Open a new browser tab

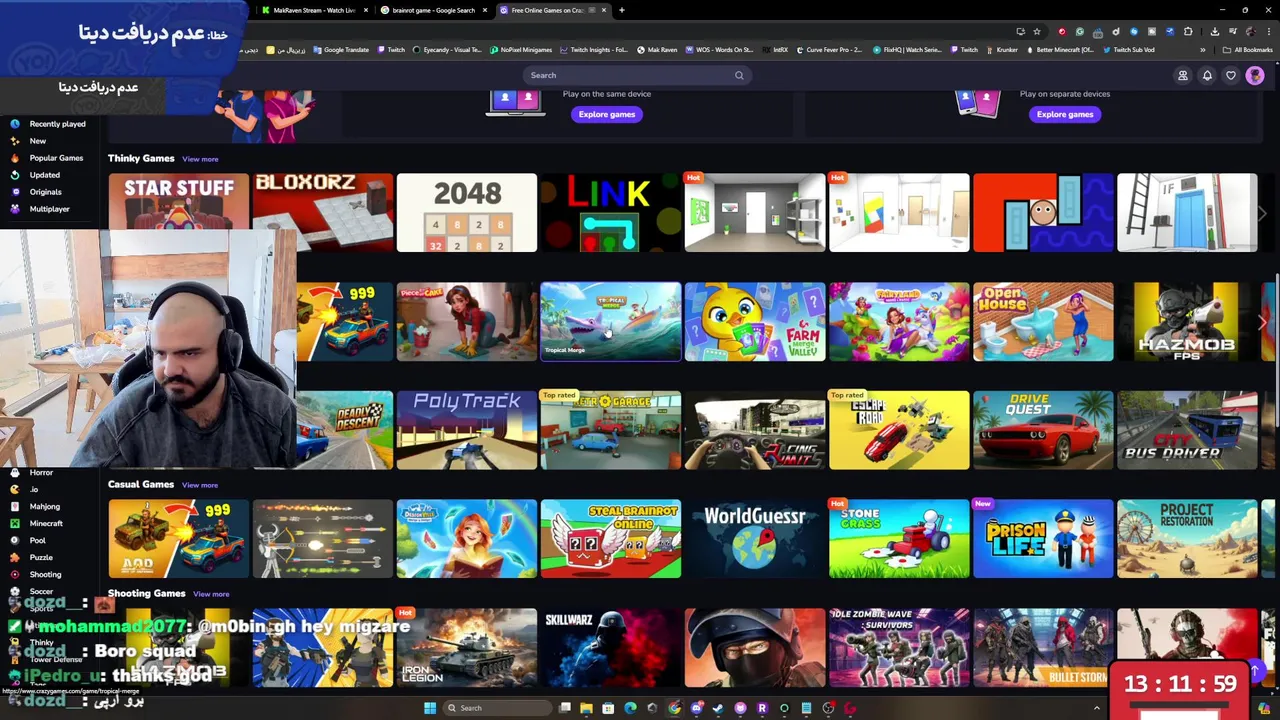[x=621, y=10]
